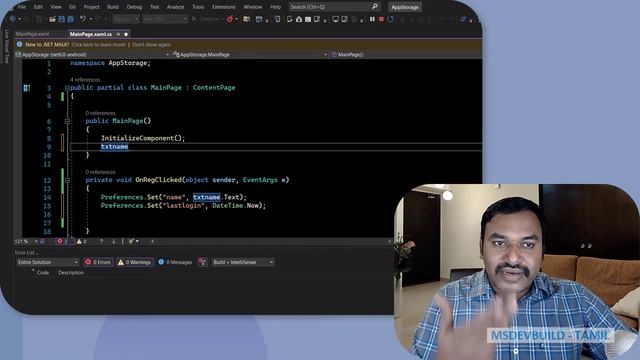Go to previous issue up arrow
Viewport: 640px width, 360px height.
tap(101, 241)
